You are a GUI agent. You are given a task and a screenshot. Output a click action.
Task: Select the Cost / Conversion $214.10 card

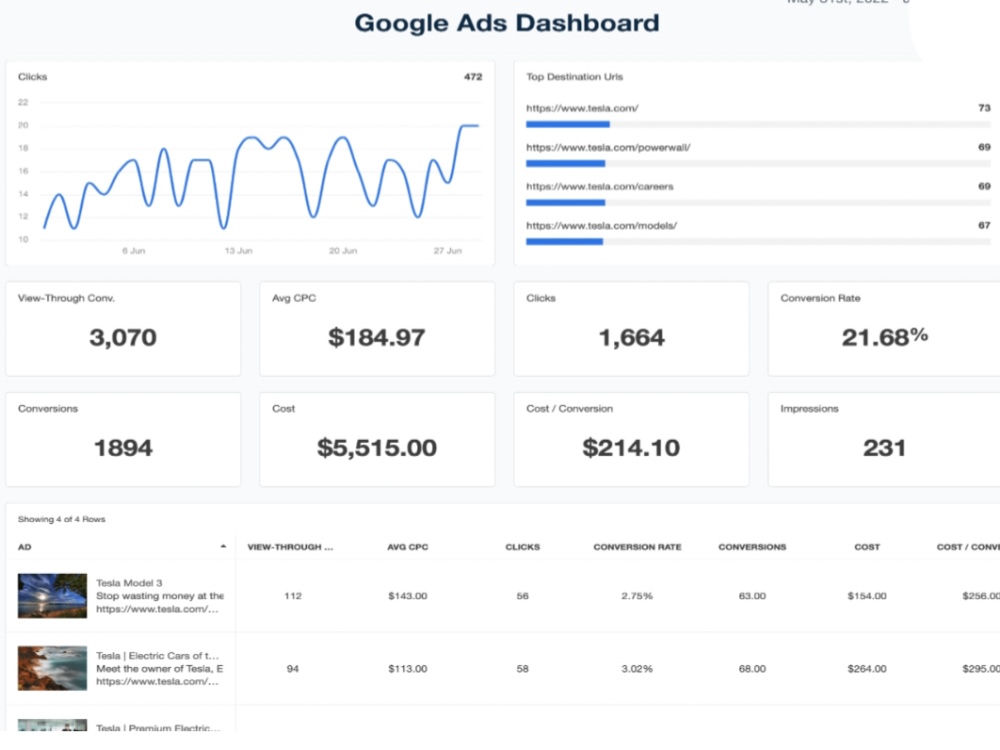click(x=631, y=439)
